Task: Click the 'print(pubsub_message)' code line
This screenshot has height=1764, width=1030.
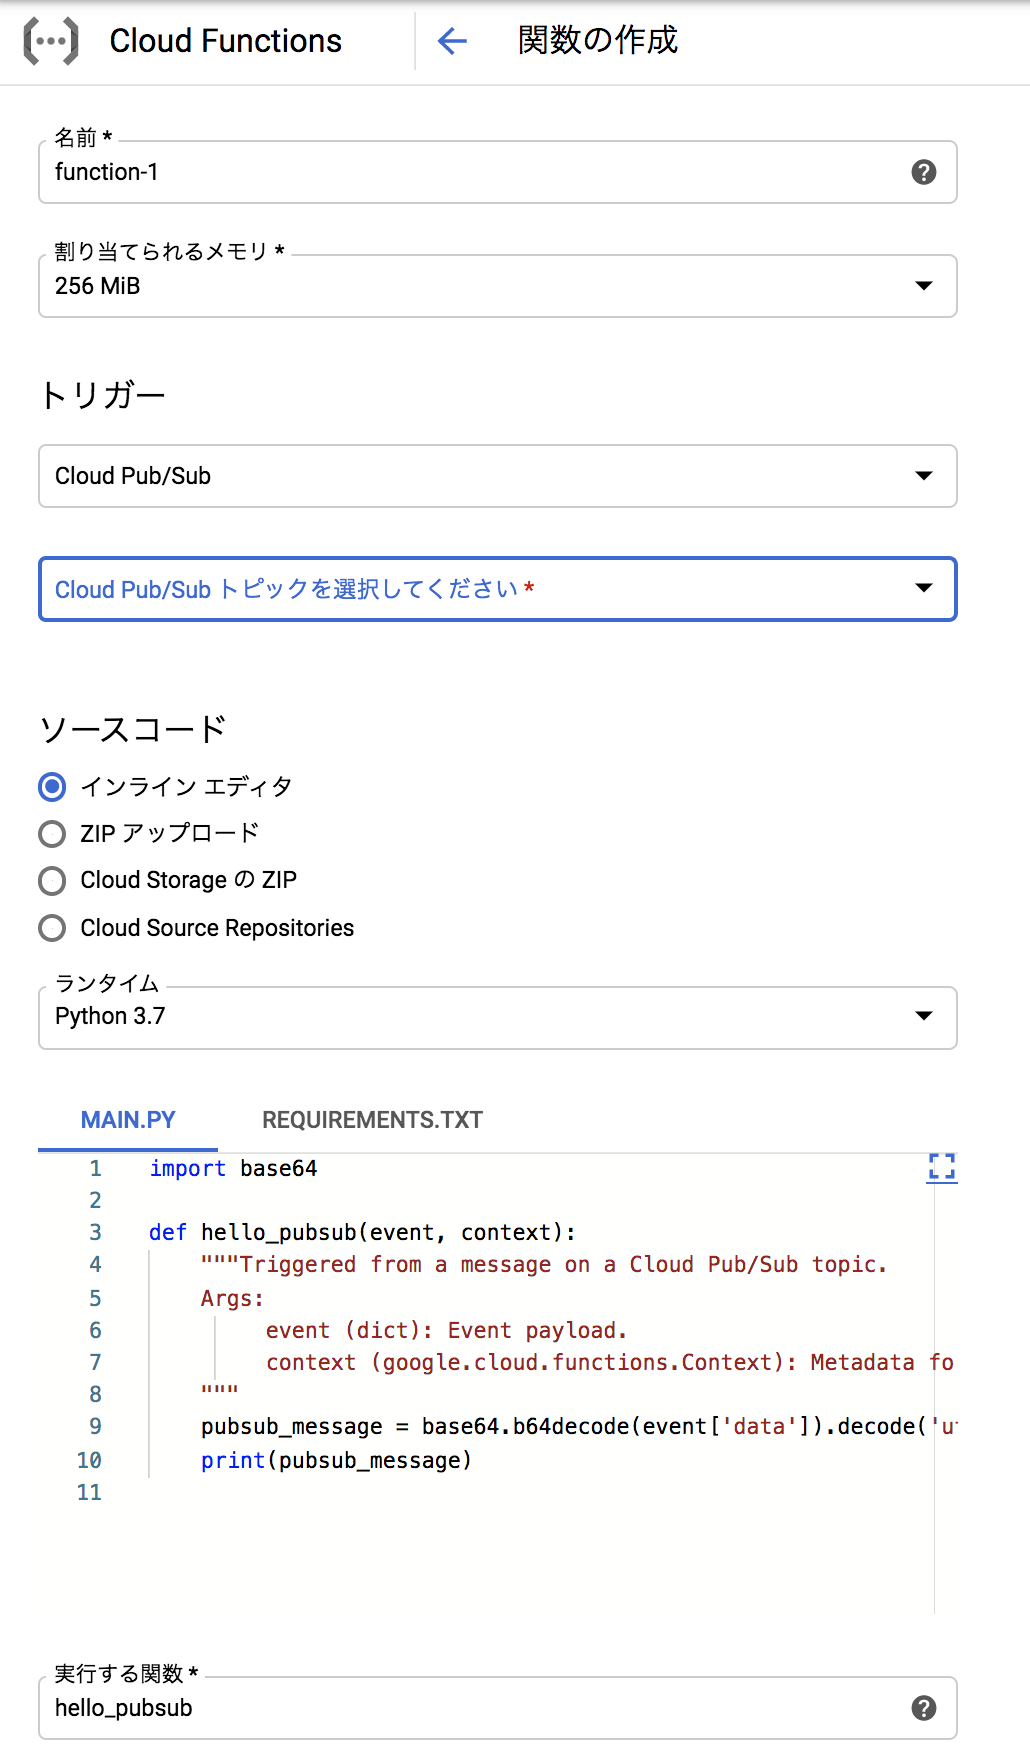Action: (336, 1460)
